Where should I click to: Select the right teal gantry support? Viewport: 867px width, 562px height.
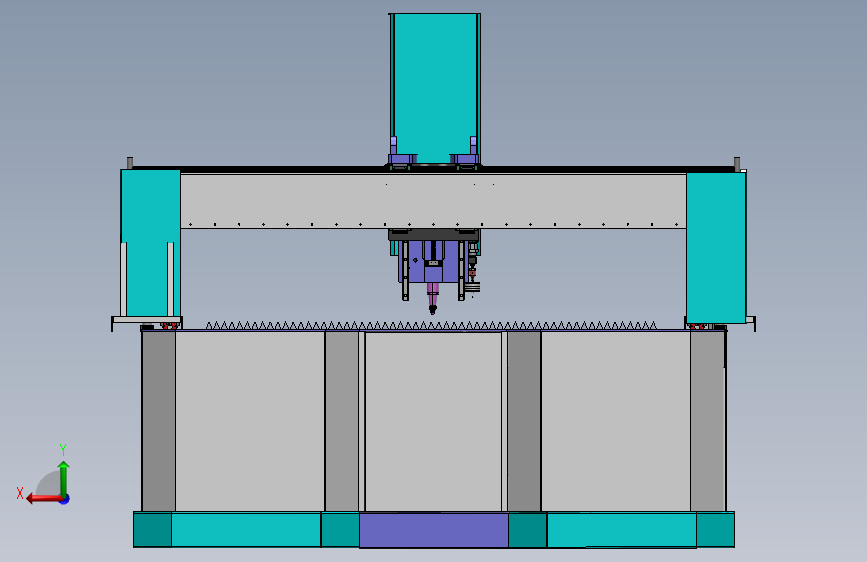[715, 247]
